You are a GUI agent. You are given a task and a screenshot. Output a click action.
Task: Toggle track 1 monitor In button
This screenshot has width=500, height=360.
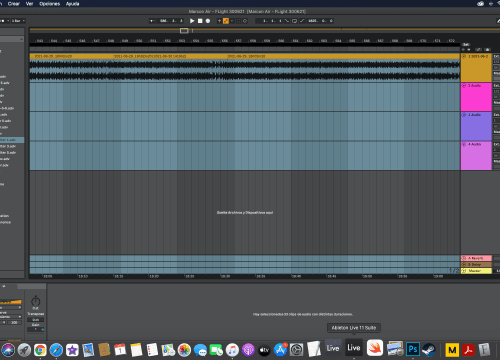pyautogui.click(x=497, y=68)
